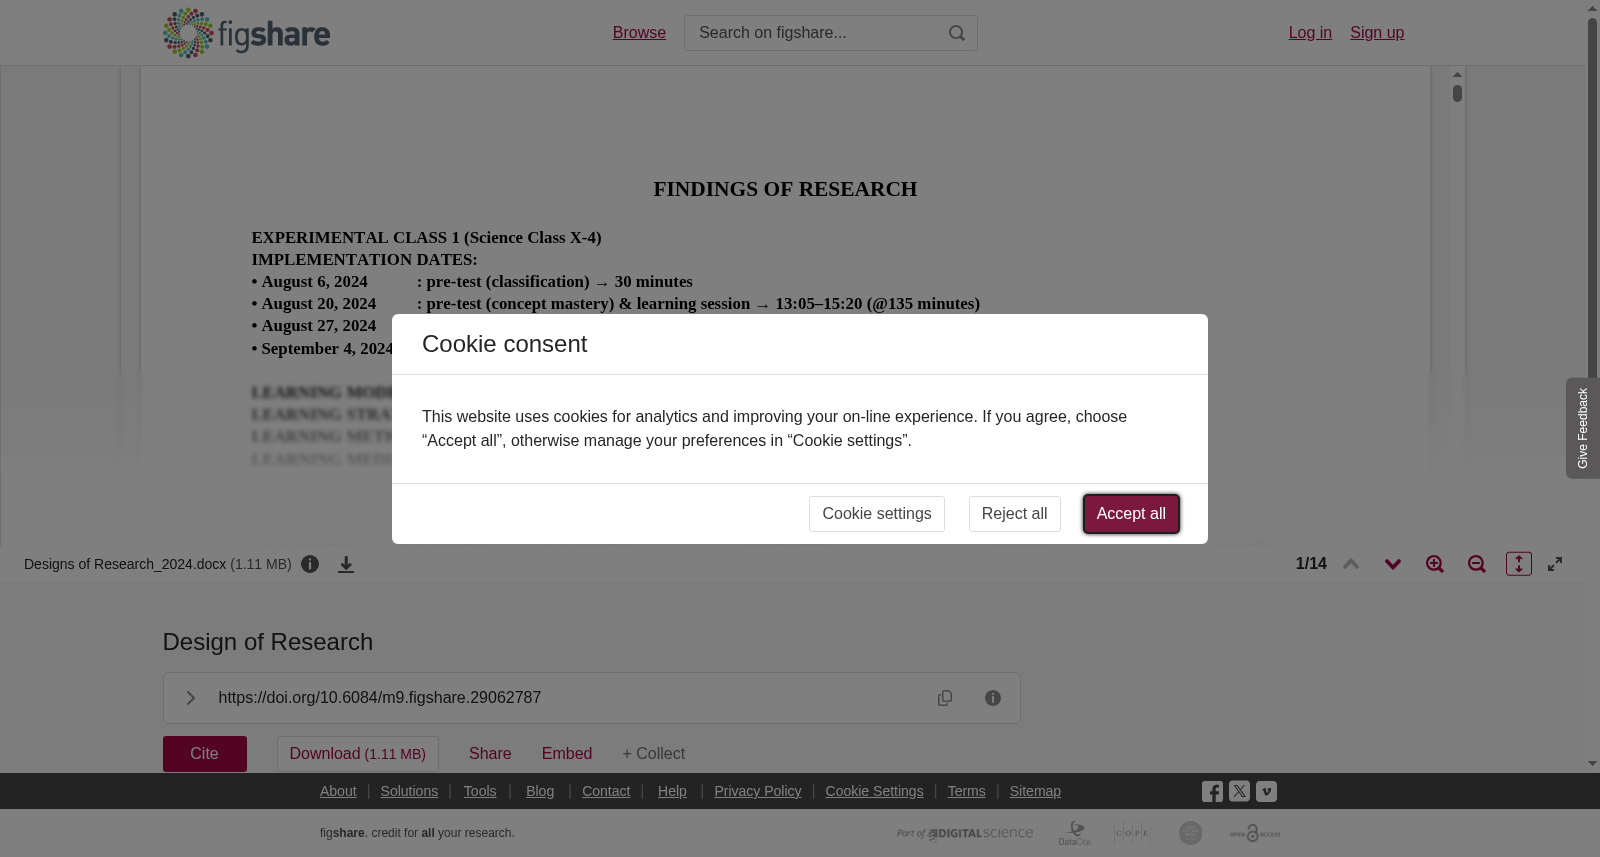Click the DOI URL text
1600x857 pixels.
[x=380, y=698]
